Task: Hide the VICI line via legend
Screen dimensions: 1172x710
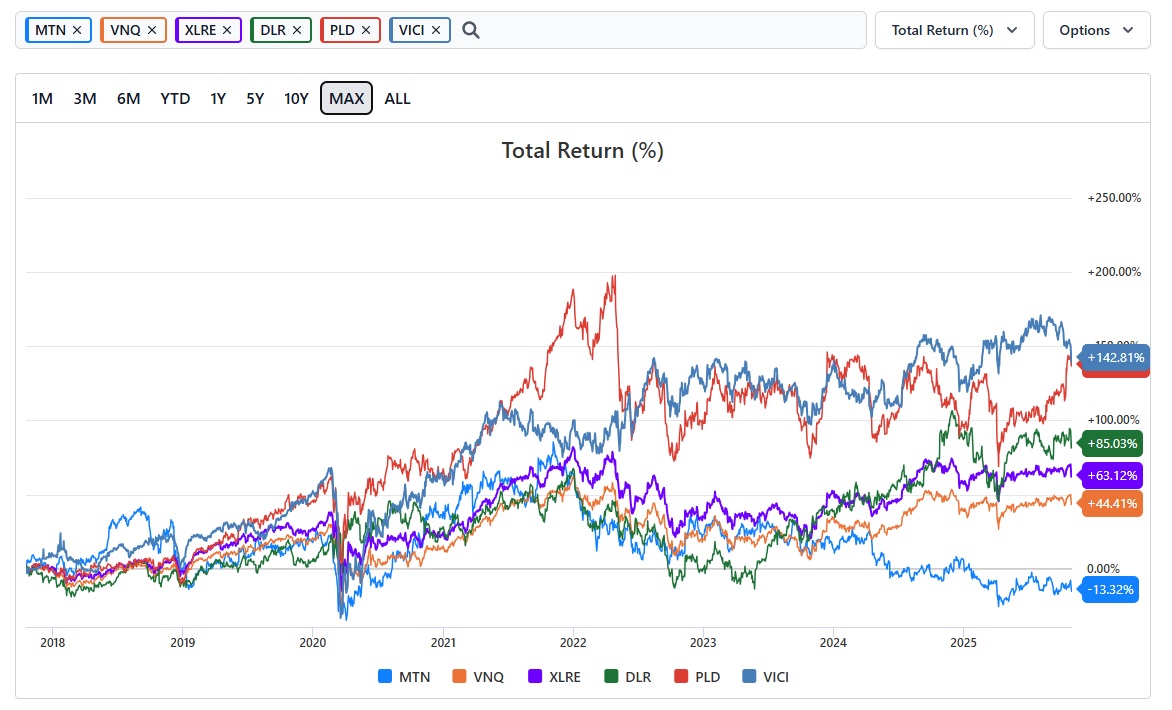Action: (766, 677)
